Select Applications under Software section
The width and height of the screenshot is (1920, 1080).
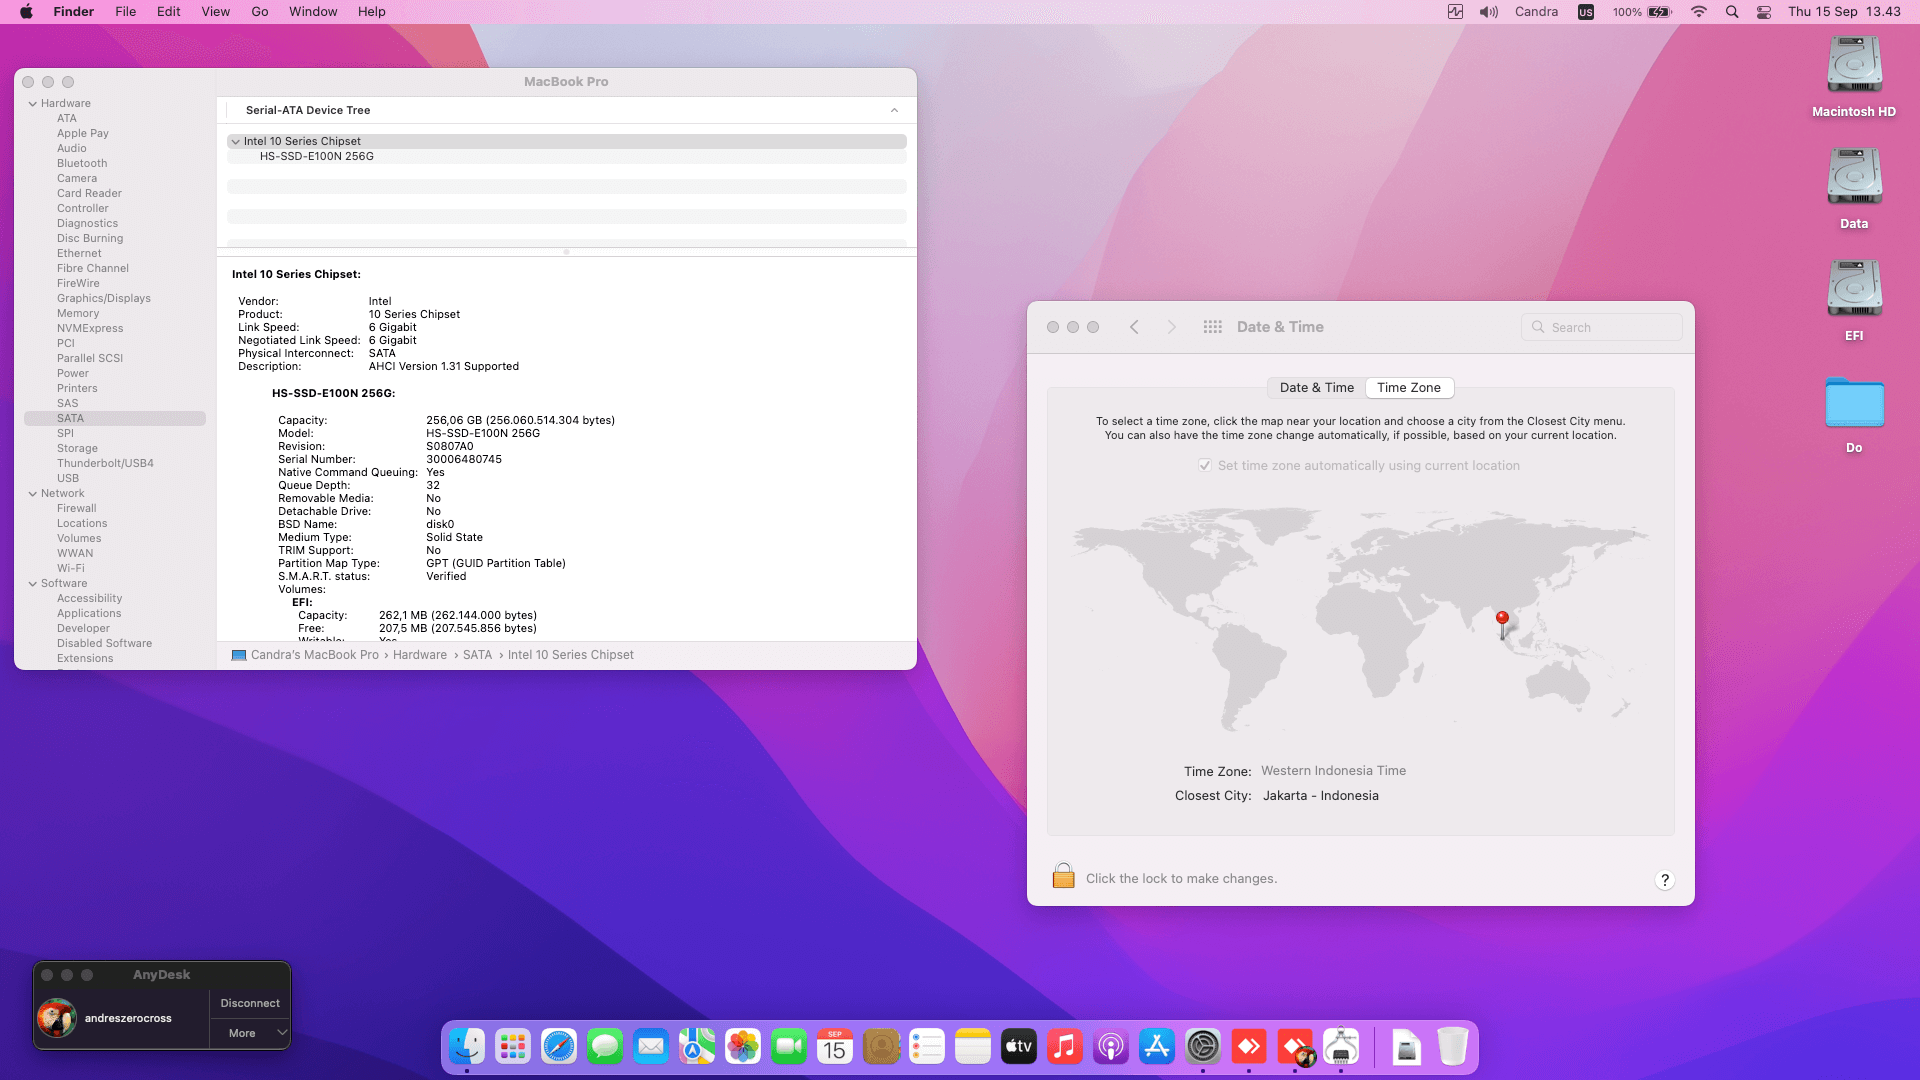tap(89, 614)
